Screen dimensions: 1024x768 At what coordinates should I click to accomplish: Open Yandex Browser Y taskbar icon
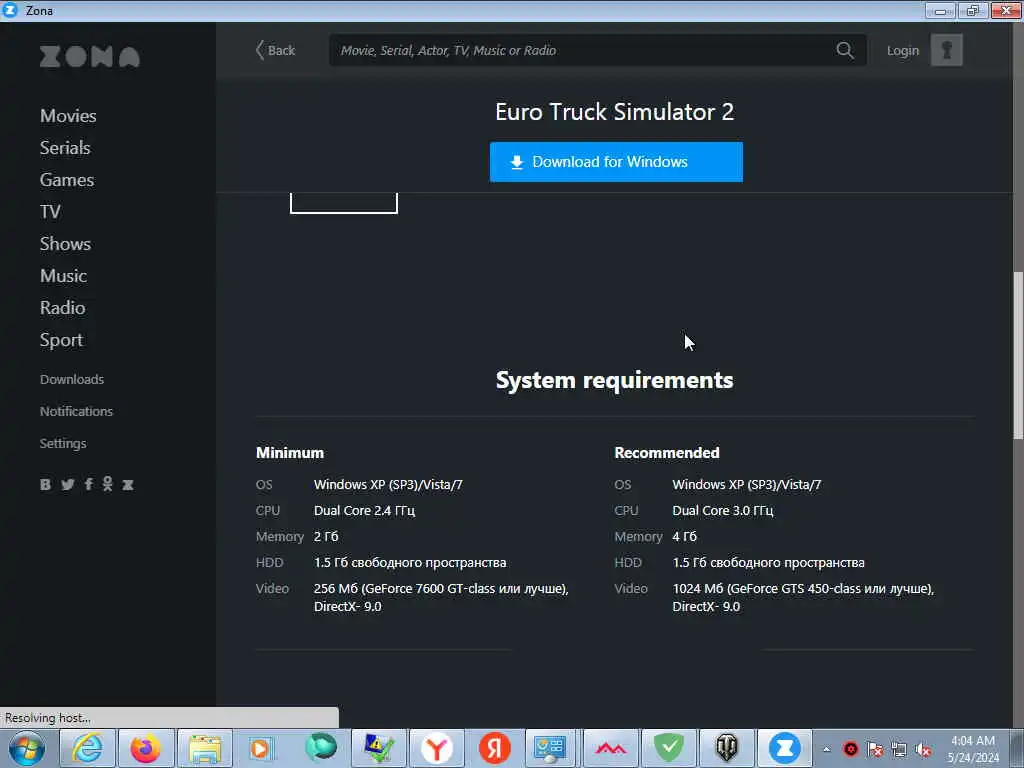coord(437,748)
